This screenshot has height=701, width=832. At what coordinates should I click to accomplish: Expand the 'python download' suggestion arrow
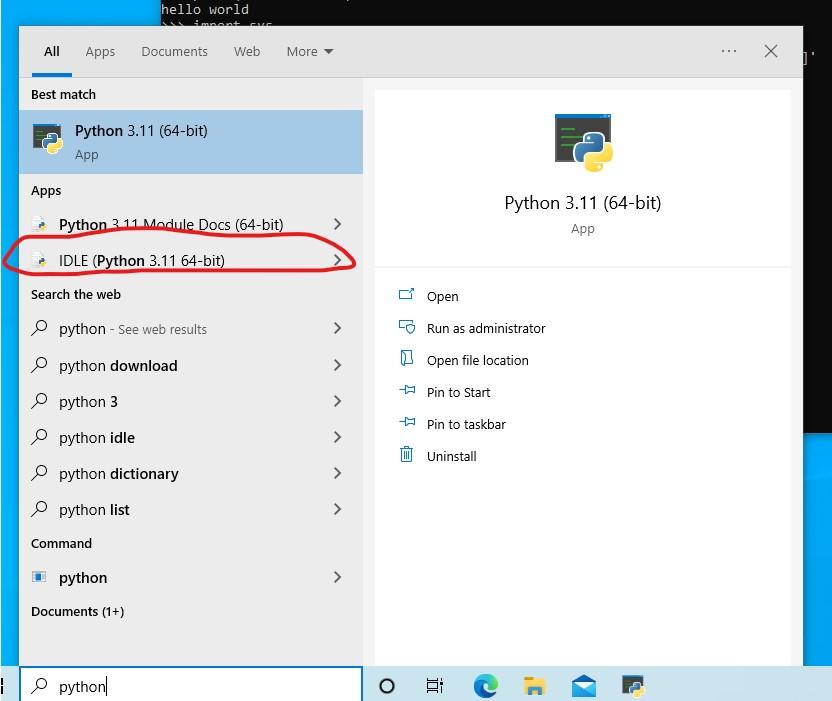[x=338, y=365]
